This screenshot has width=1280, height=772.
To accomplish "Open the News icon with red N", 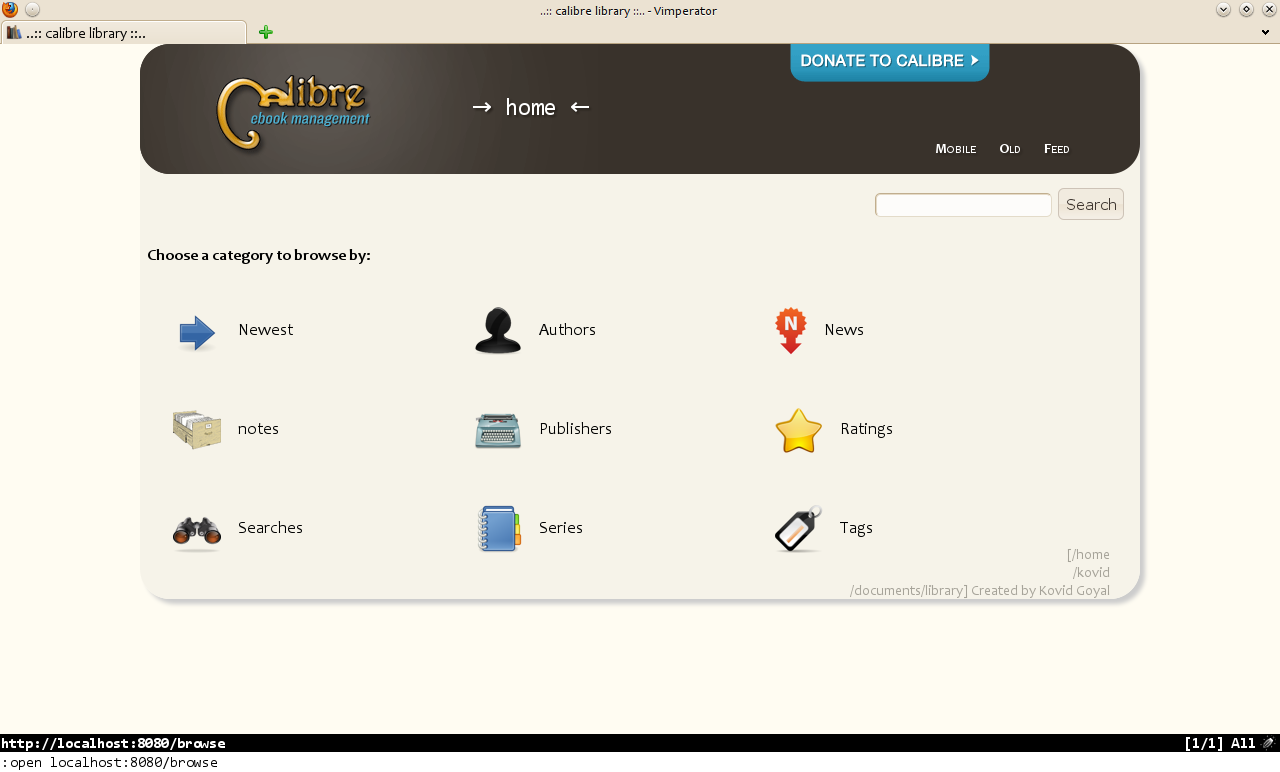I will (x=791, y=330).
